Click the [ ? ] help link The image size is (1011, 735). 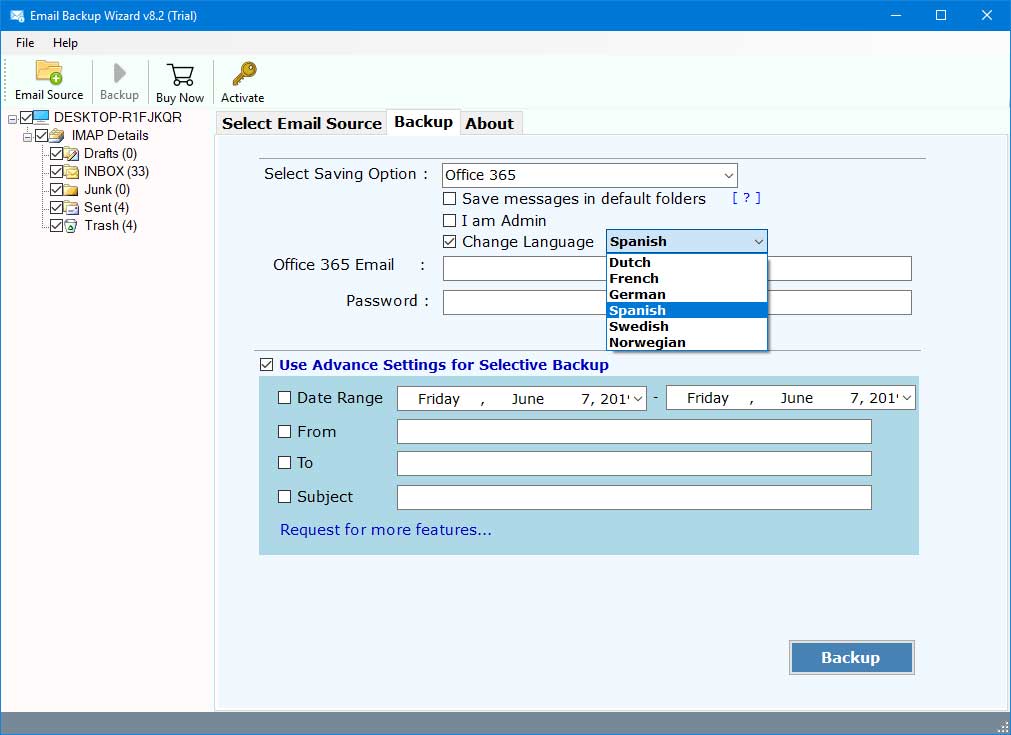(x=746, y=198)
